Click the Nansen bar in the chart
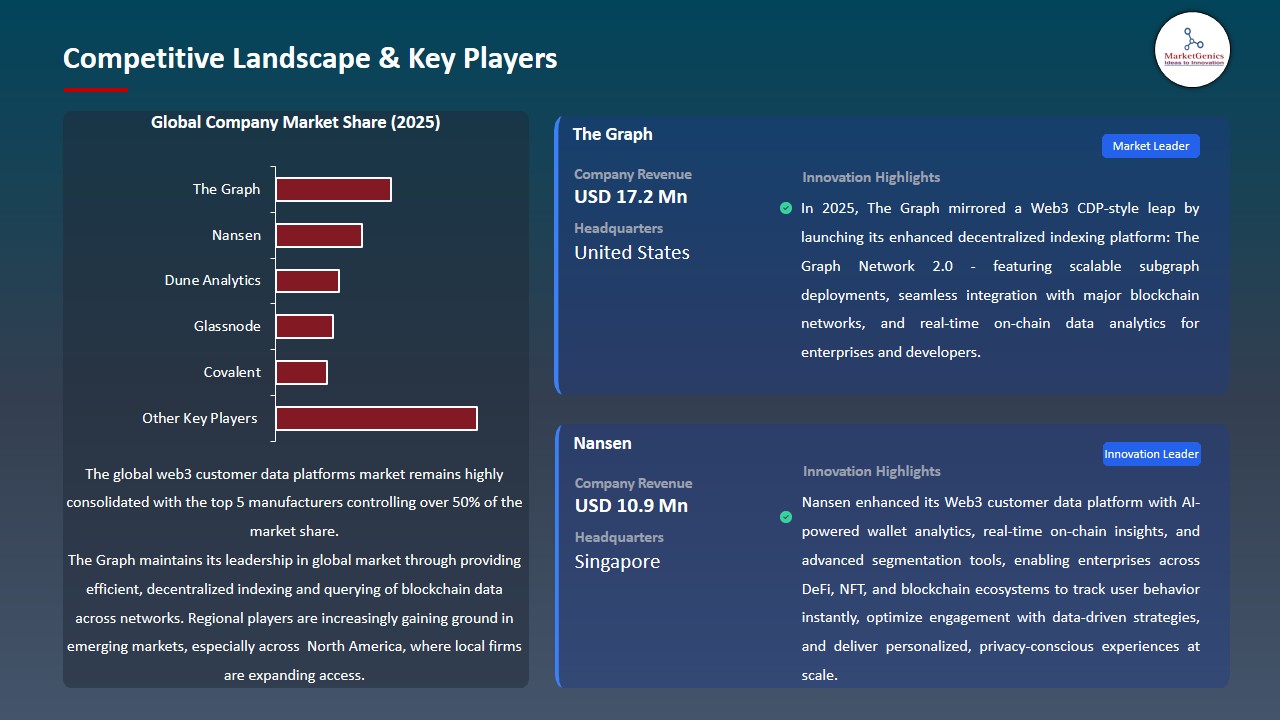 pyautogui.click(x=319, y=234)
